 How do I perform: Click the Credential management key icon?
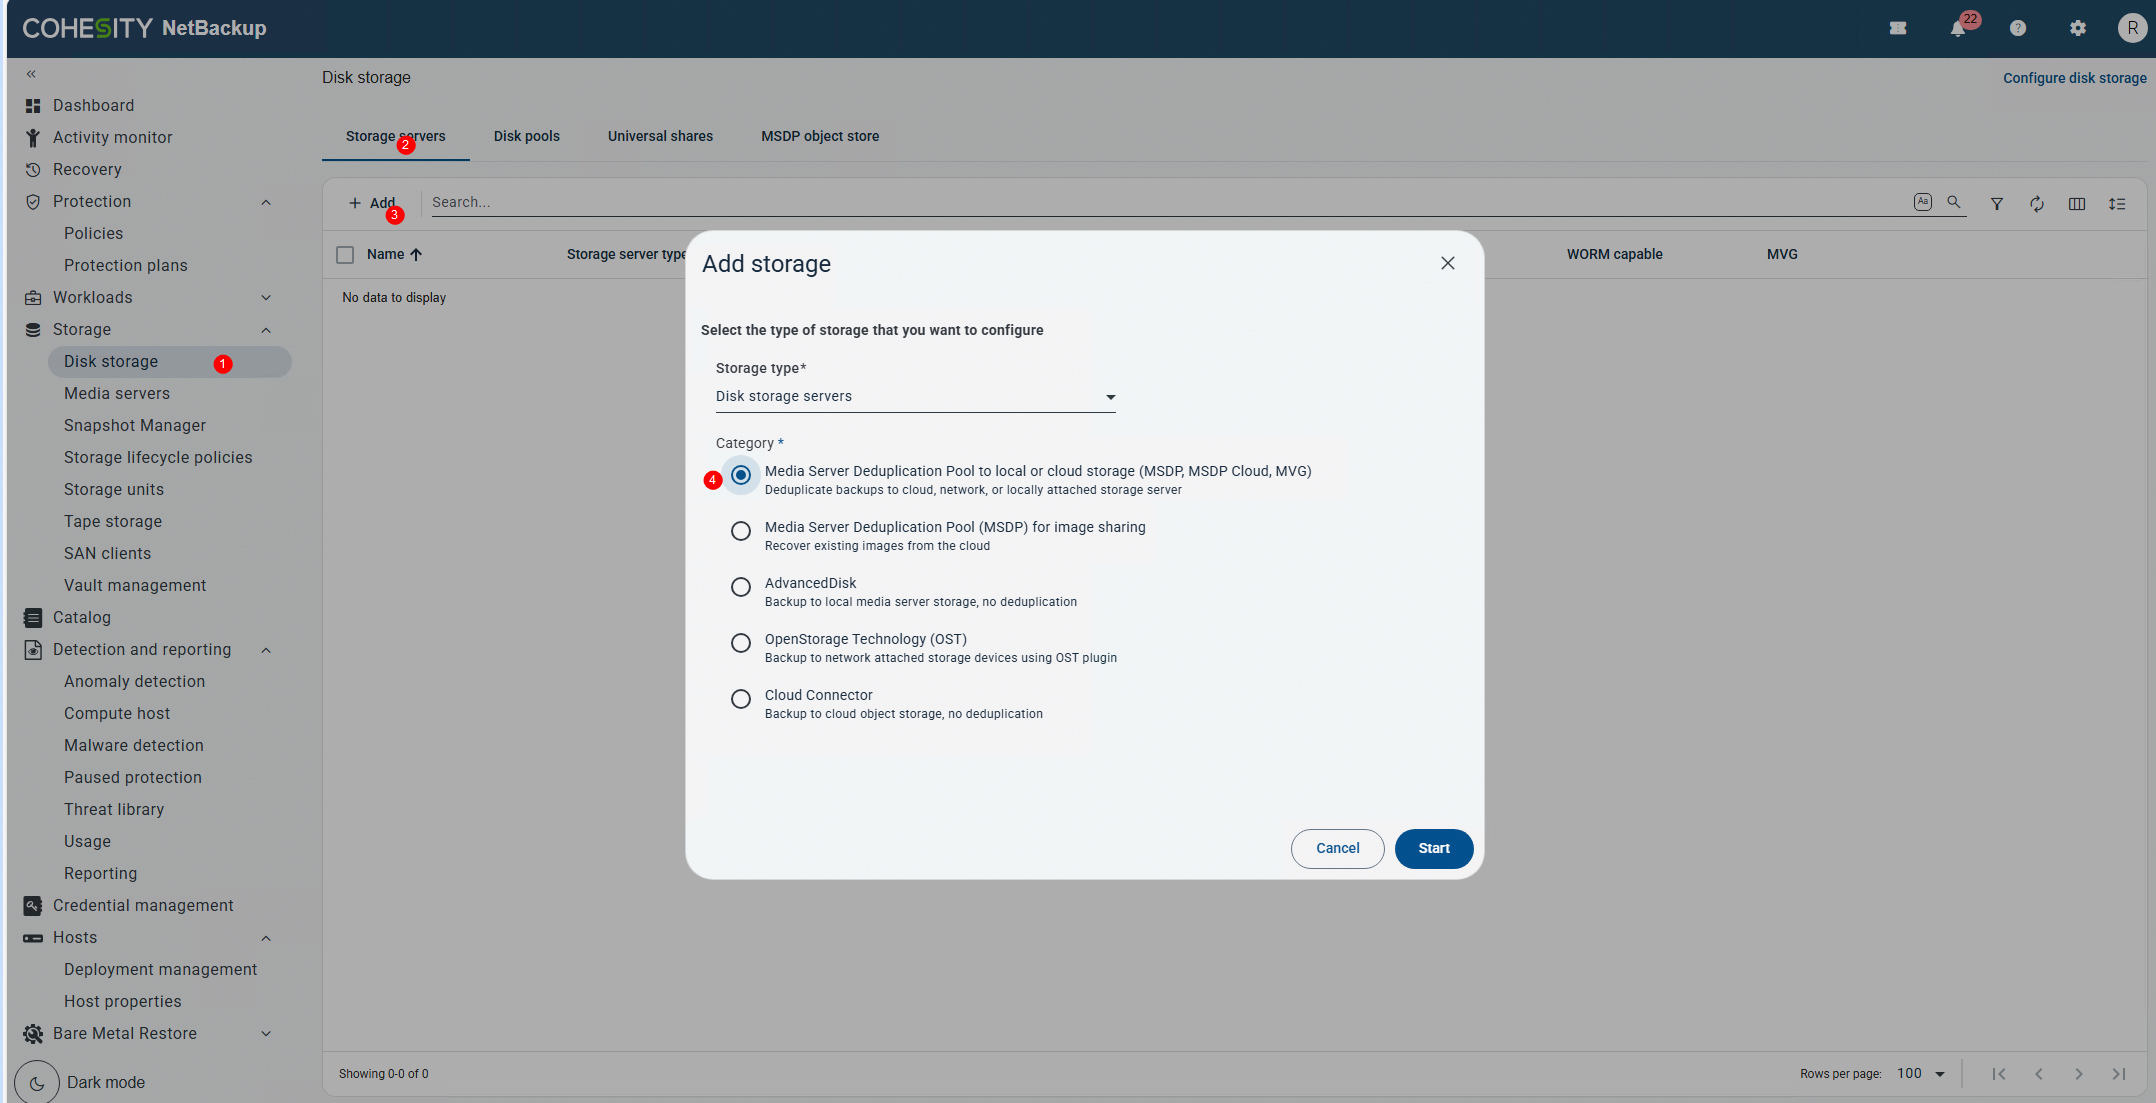point(33,906)
